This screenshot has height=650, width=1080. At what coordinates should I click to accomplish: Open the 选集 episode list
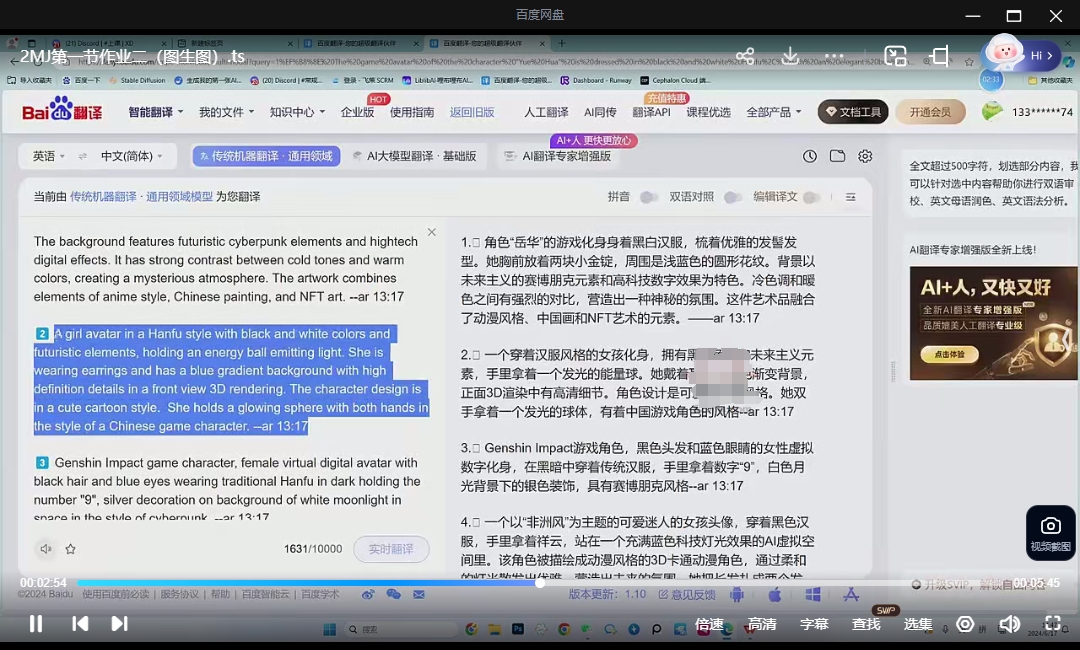[917, 625]
